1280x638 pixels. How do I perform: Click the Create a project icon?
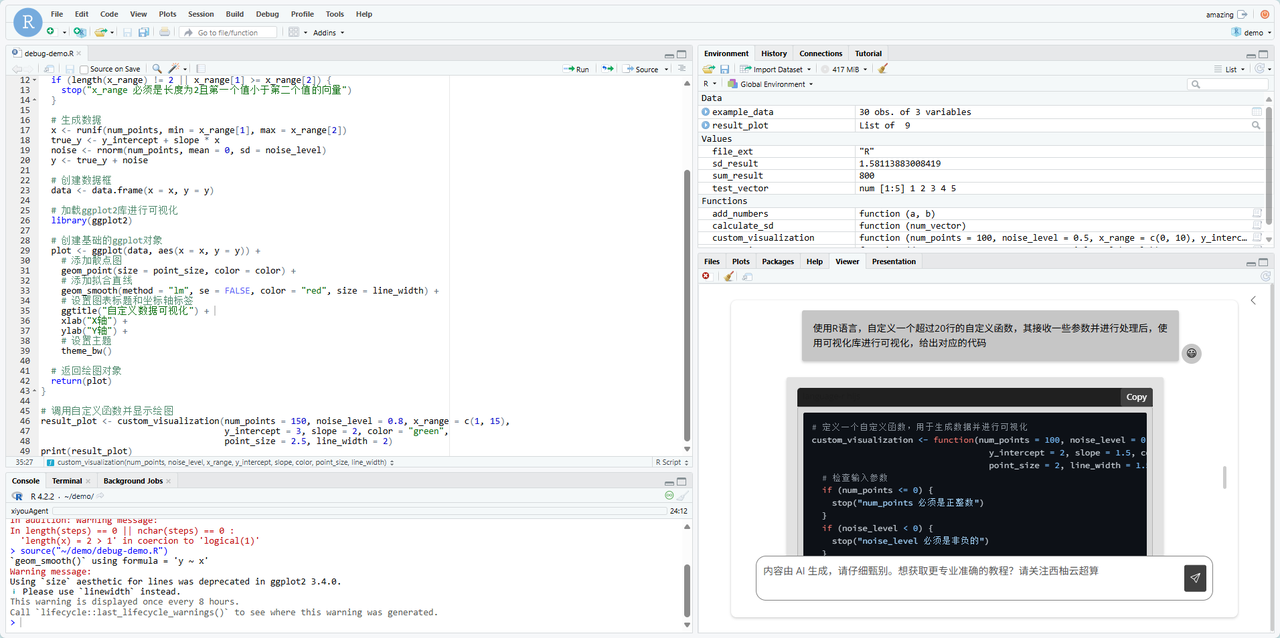pyautogui.click(x=79, y=33)
